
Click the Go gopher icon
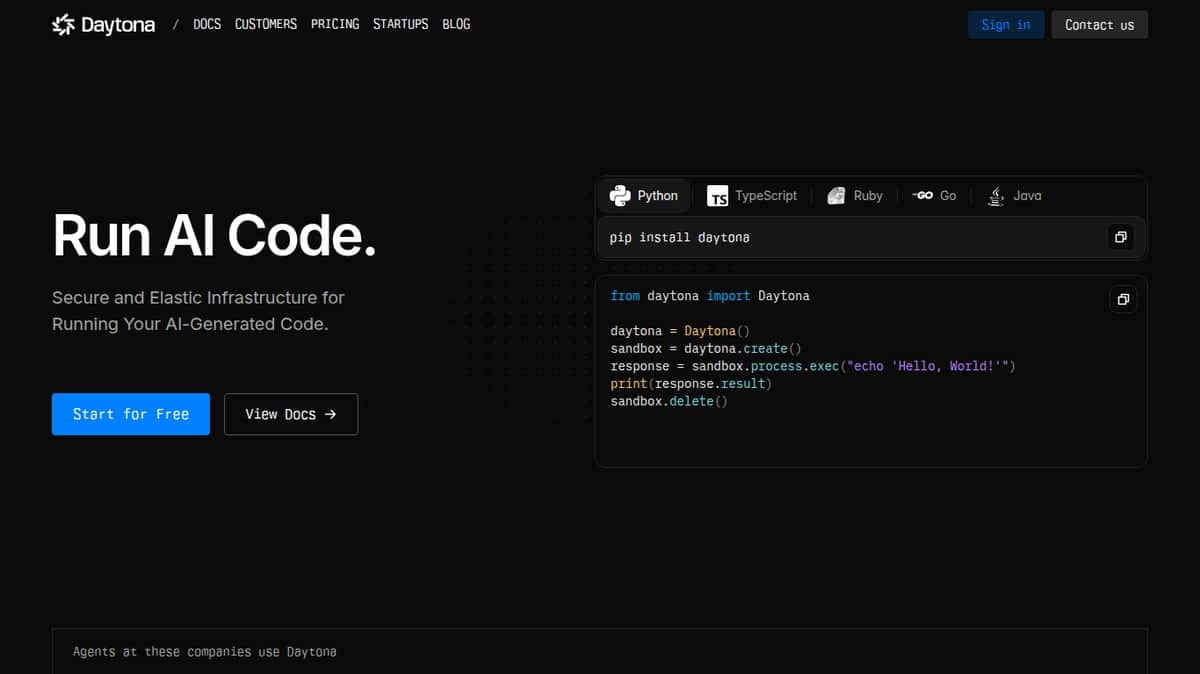pyautogui.click(x=923, y=196)
